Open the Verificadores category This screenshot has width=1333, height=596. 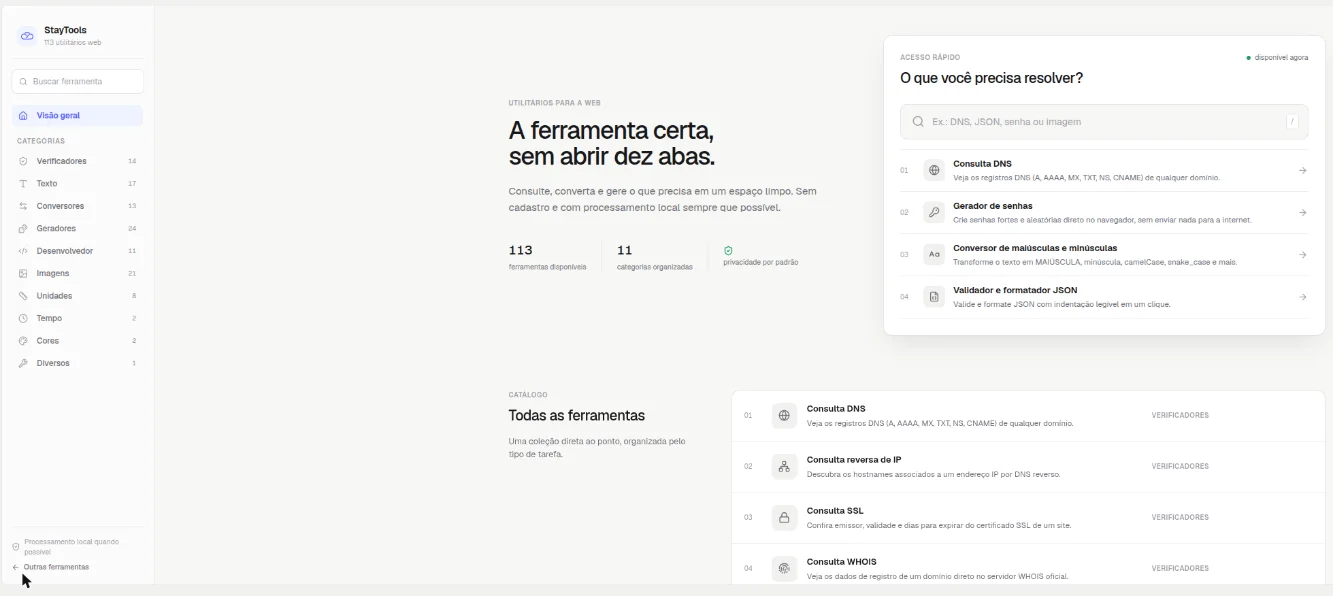coord(77,161)
